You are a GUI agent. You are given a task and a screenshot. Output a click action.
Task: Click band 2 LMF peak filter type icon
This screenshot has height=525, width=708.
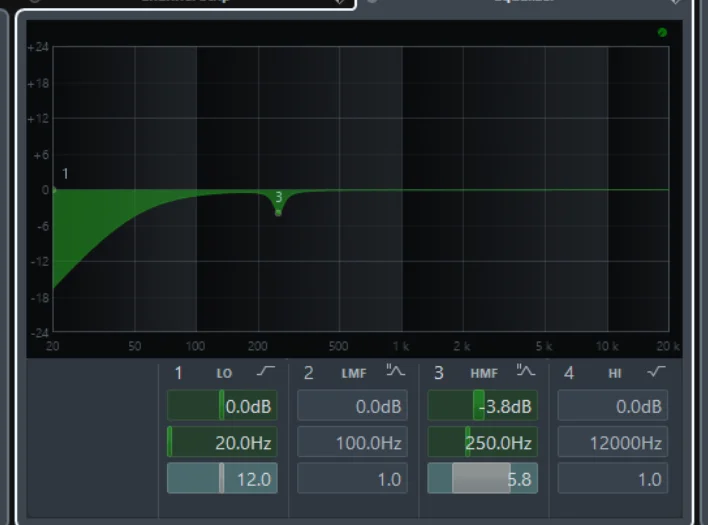[396, 371]
